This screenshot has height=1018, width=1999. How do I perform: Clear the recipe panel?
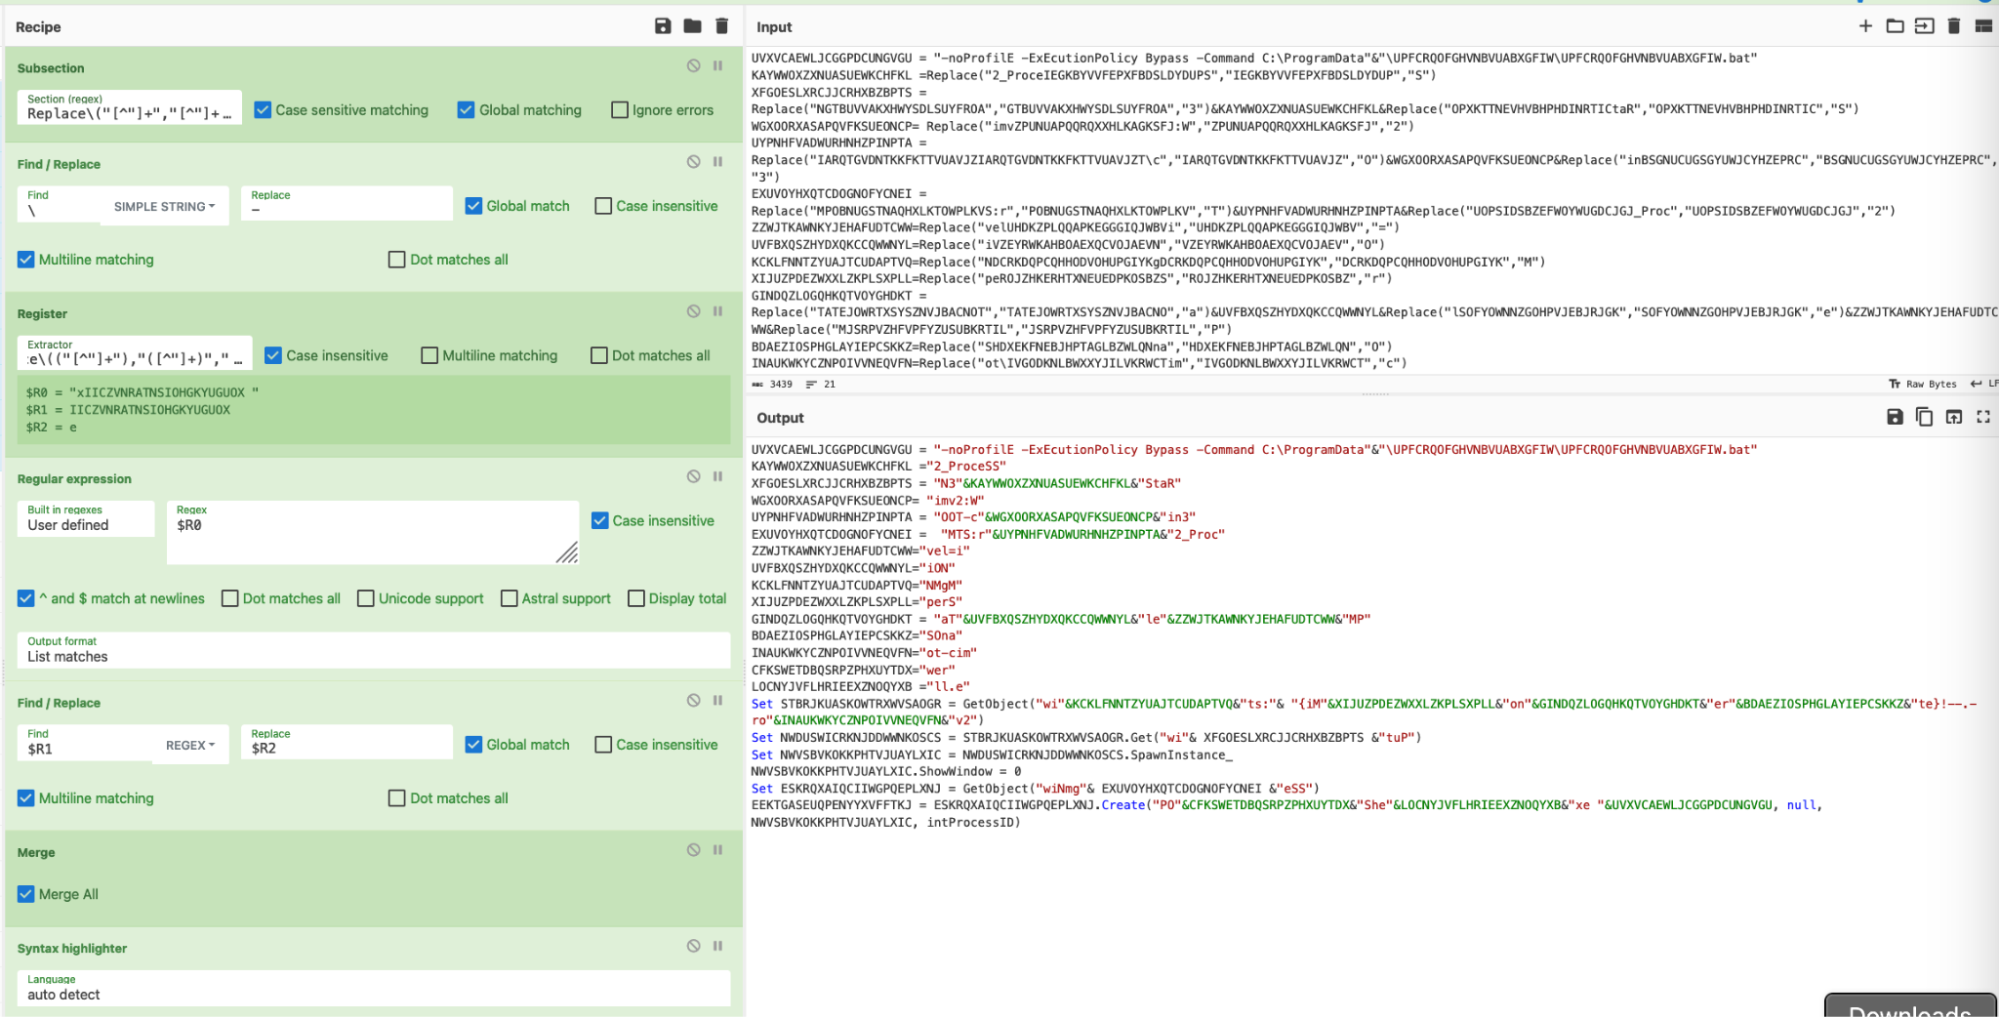[x=722, y=26]
